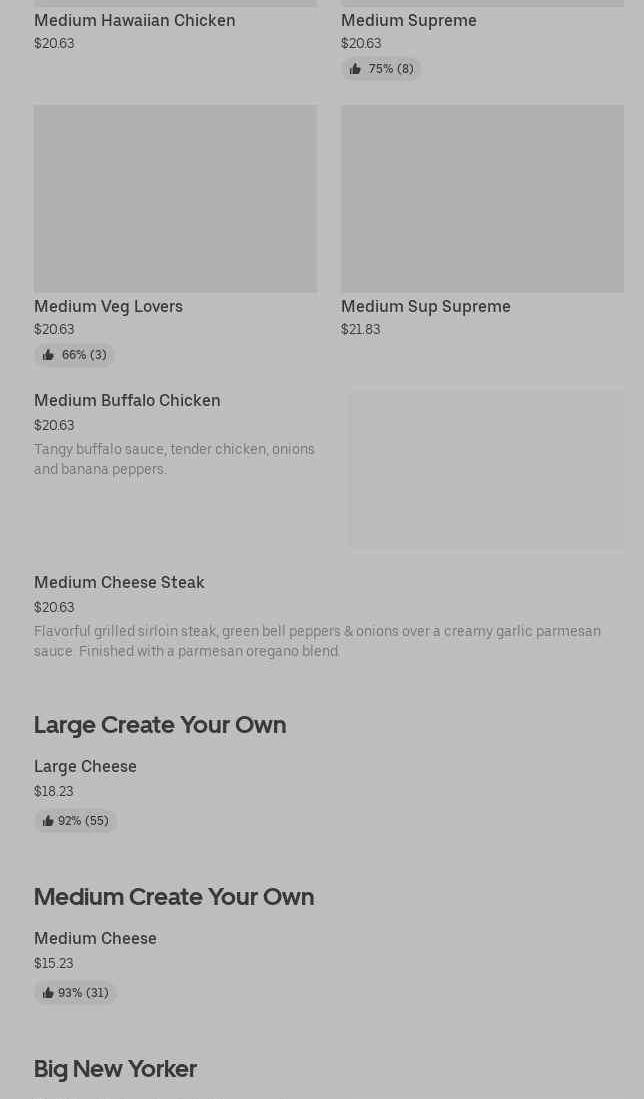The height and width of the screenshot is (1099, 644).
Task: Click thumbs-up icon under Medium Veg Lovers
Action: tap(48, 355)
